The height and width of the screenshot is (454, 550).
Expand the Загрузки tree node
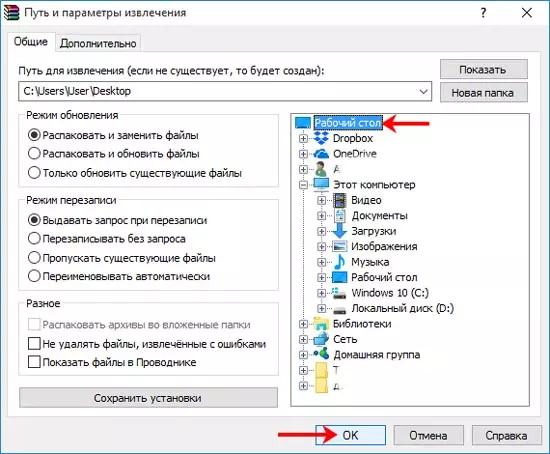[321, 231]
